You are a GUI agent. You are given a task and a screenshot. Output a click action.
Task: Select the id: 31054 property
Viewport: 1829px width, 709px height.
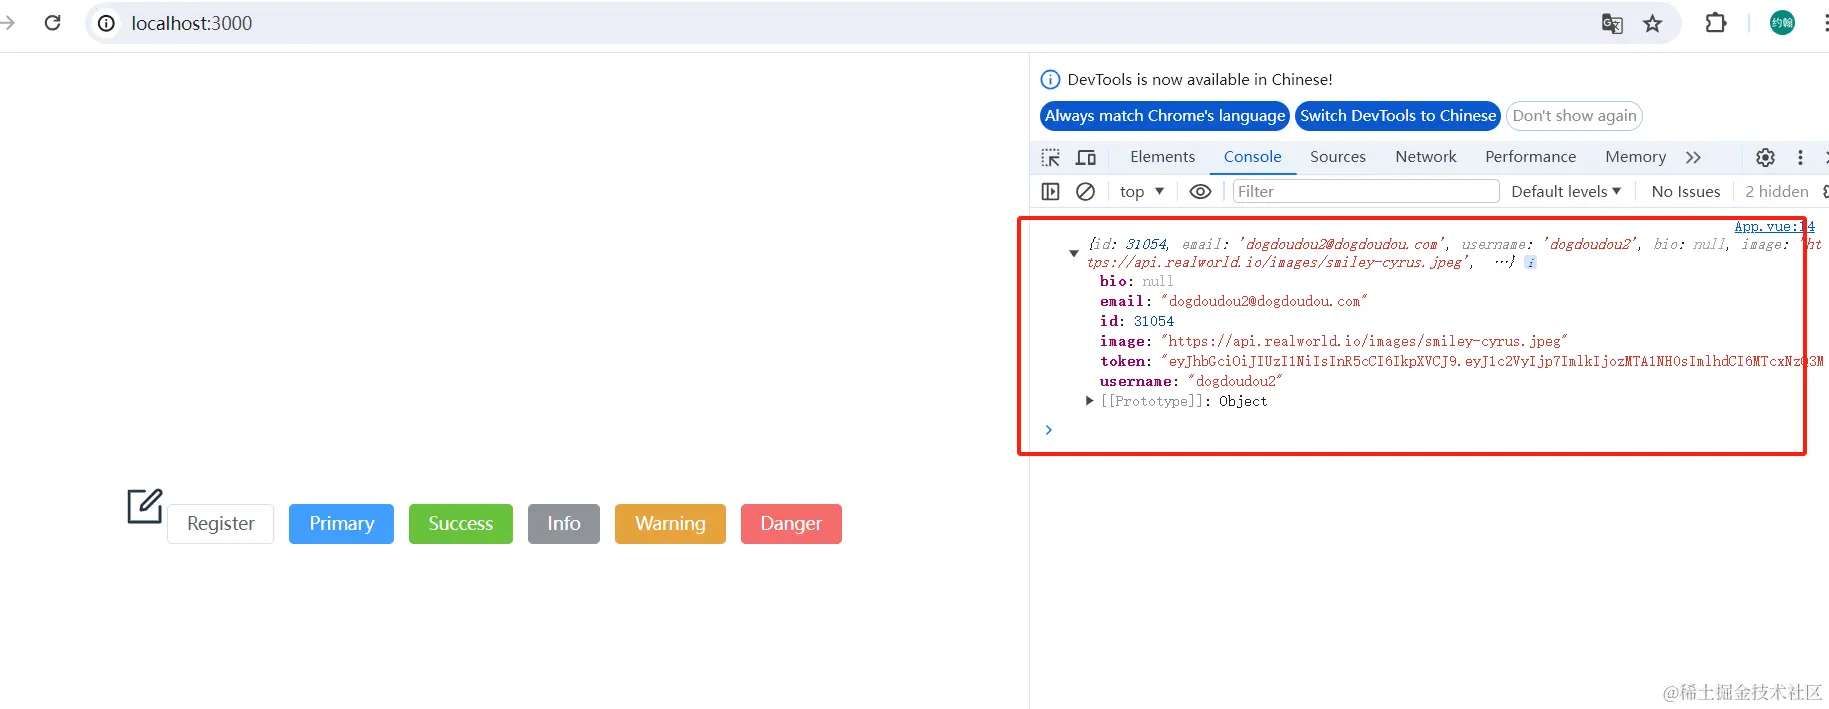(x=1137, y=321)
